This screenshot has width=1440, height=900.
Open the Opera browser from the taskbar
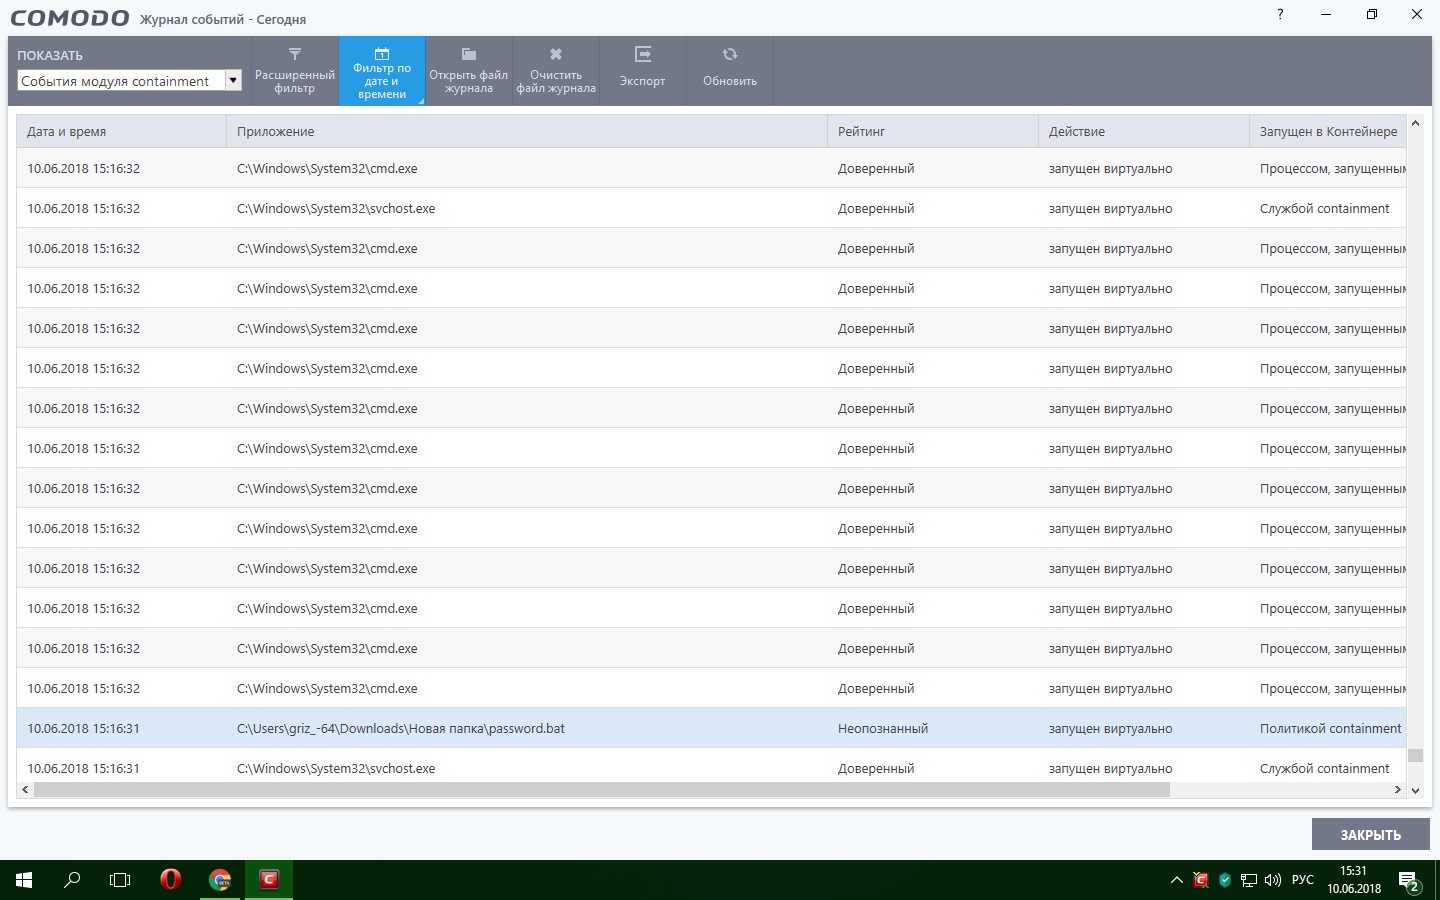click(170, 880)
